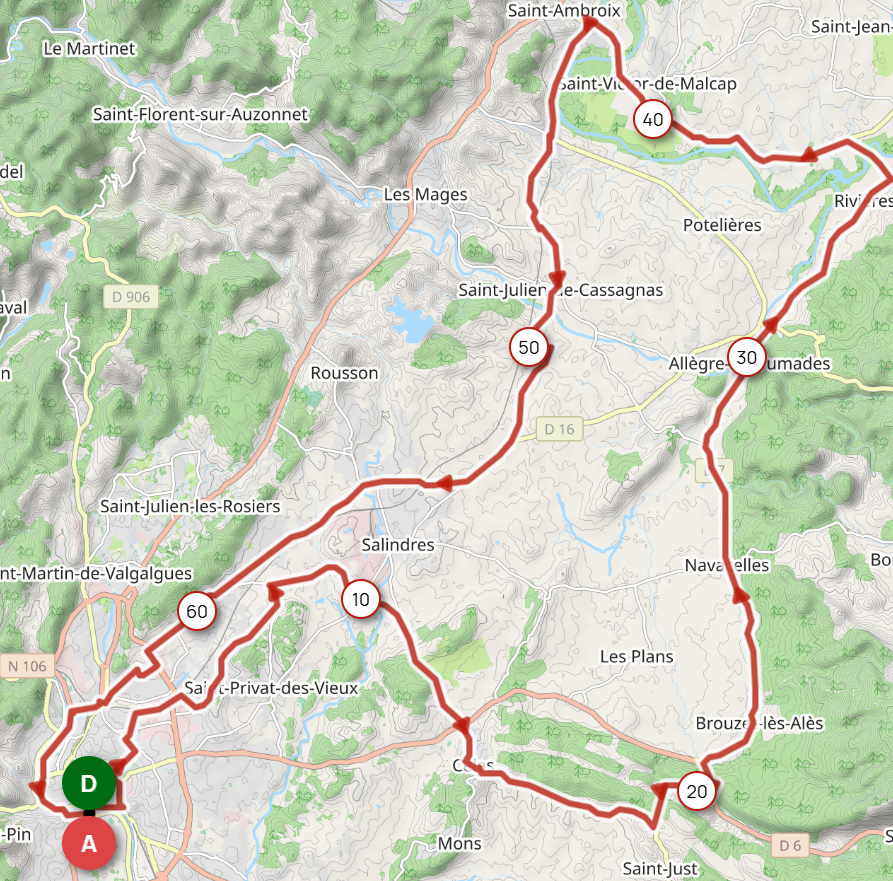
Task: Click the Saint-Ambroix town label
Action: pyautogui.click(x=564, y=10)
